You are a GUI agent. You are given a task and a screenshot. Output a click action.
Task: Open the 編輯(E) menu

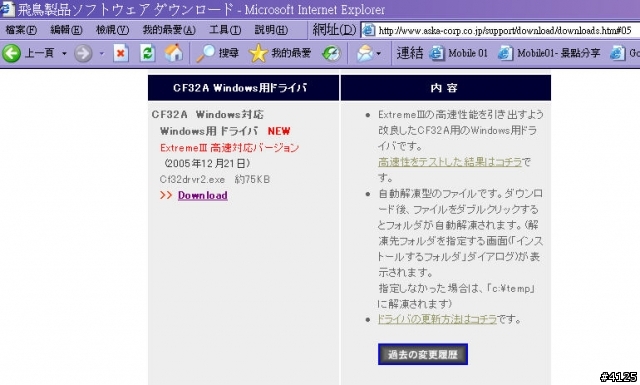click(x=66, y=30)
